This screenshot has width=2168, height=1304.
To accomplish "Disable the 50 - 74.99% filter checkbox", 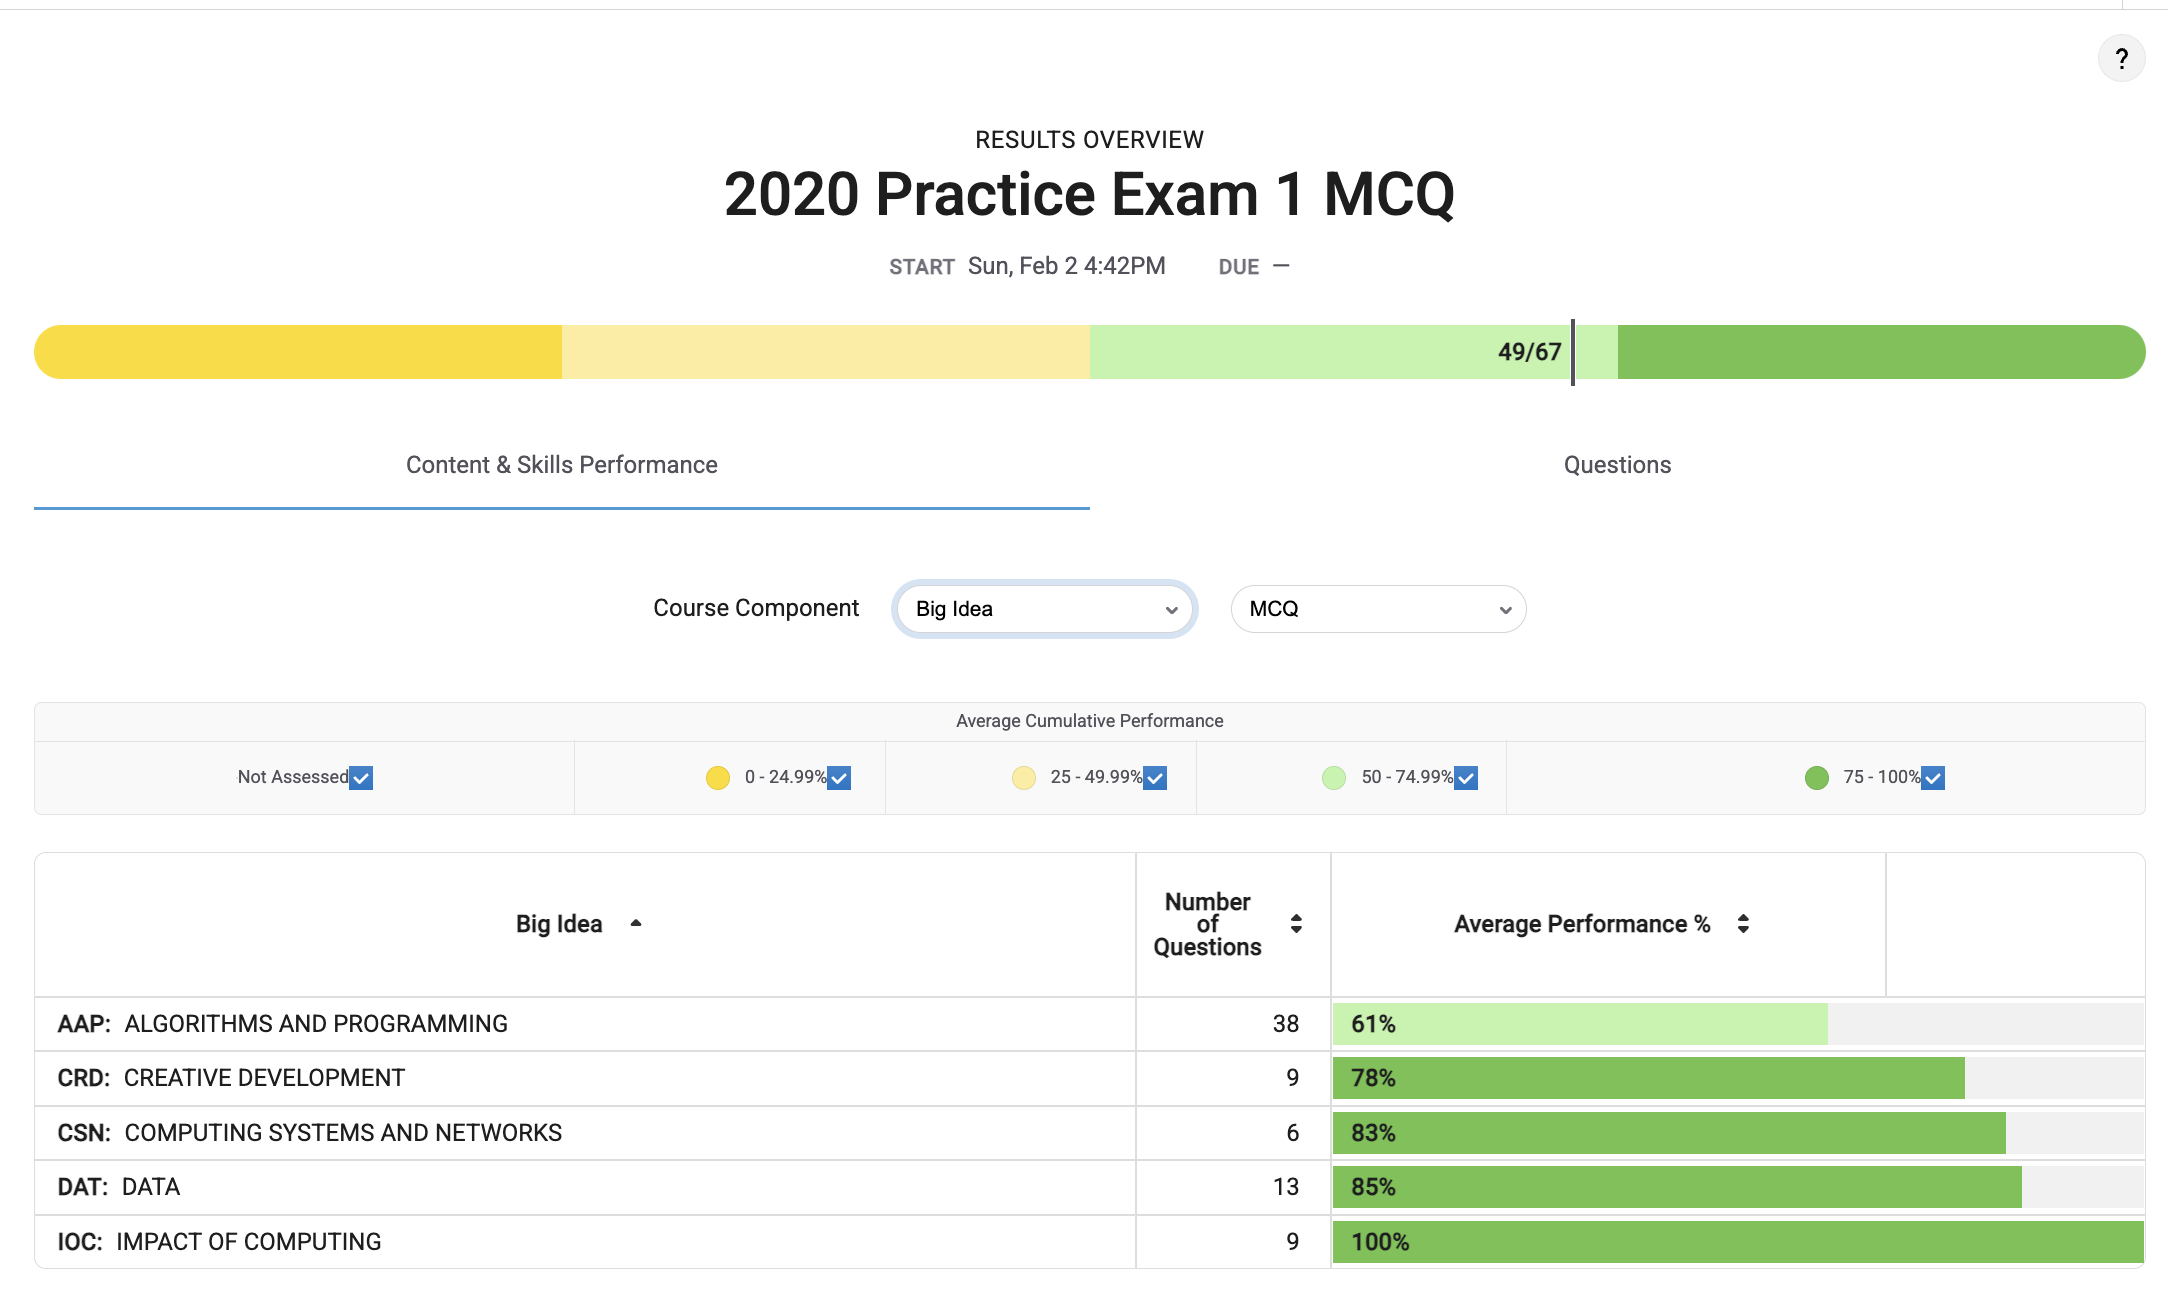I will [x=1466, y=777].
